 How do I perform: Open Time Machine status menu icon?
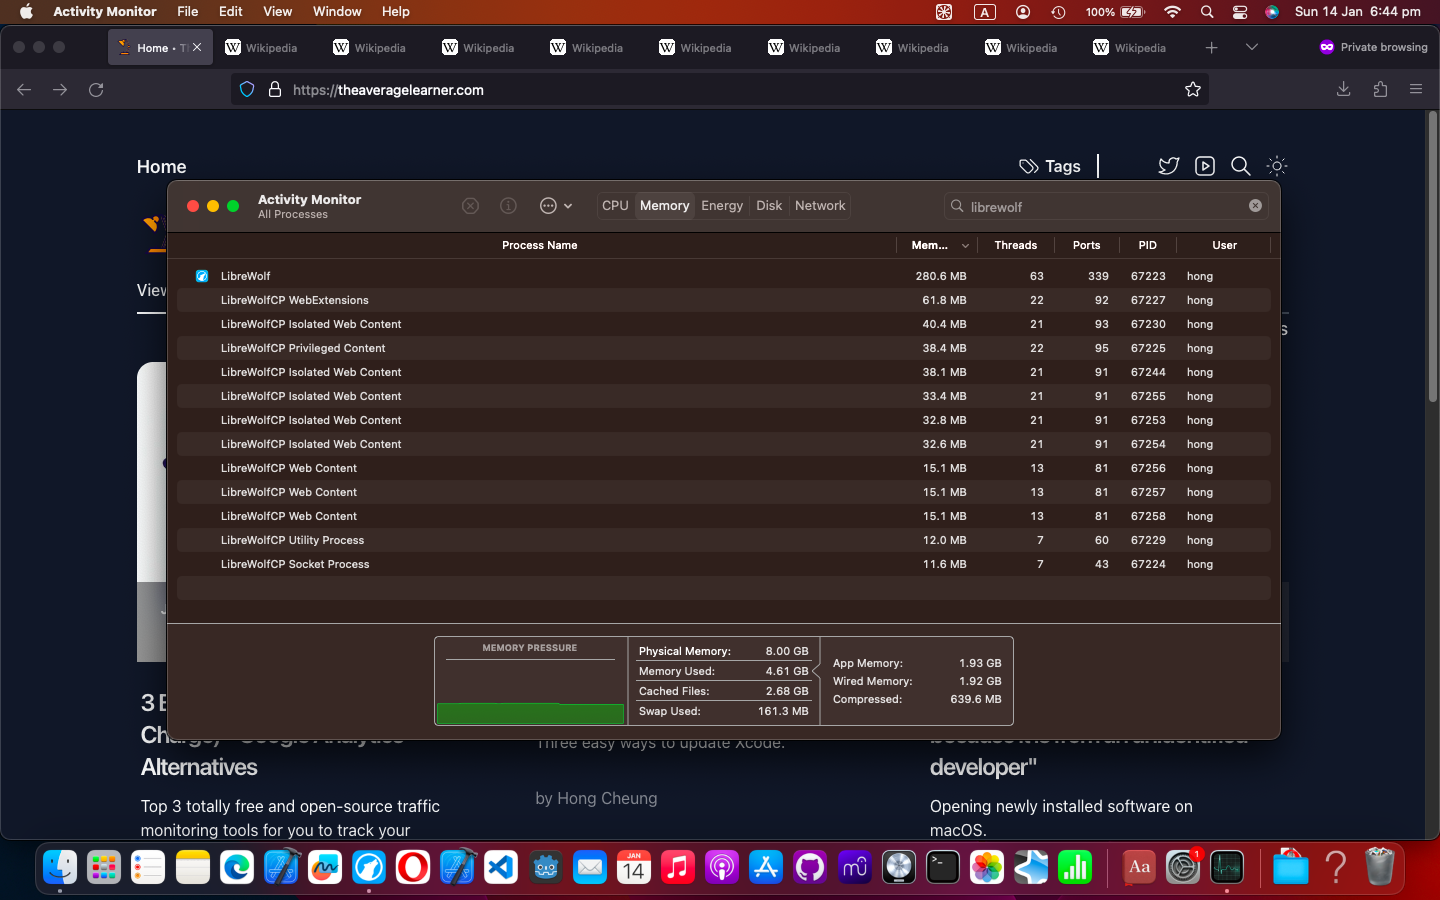pos(1058,12)
